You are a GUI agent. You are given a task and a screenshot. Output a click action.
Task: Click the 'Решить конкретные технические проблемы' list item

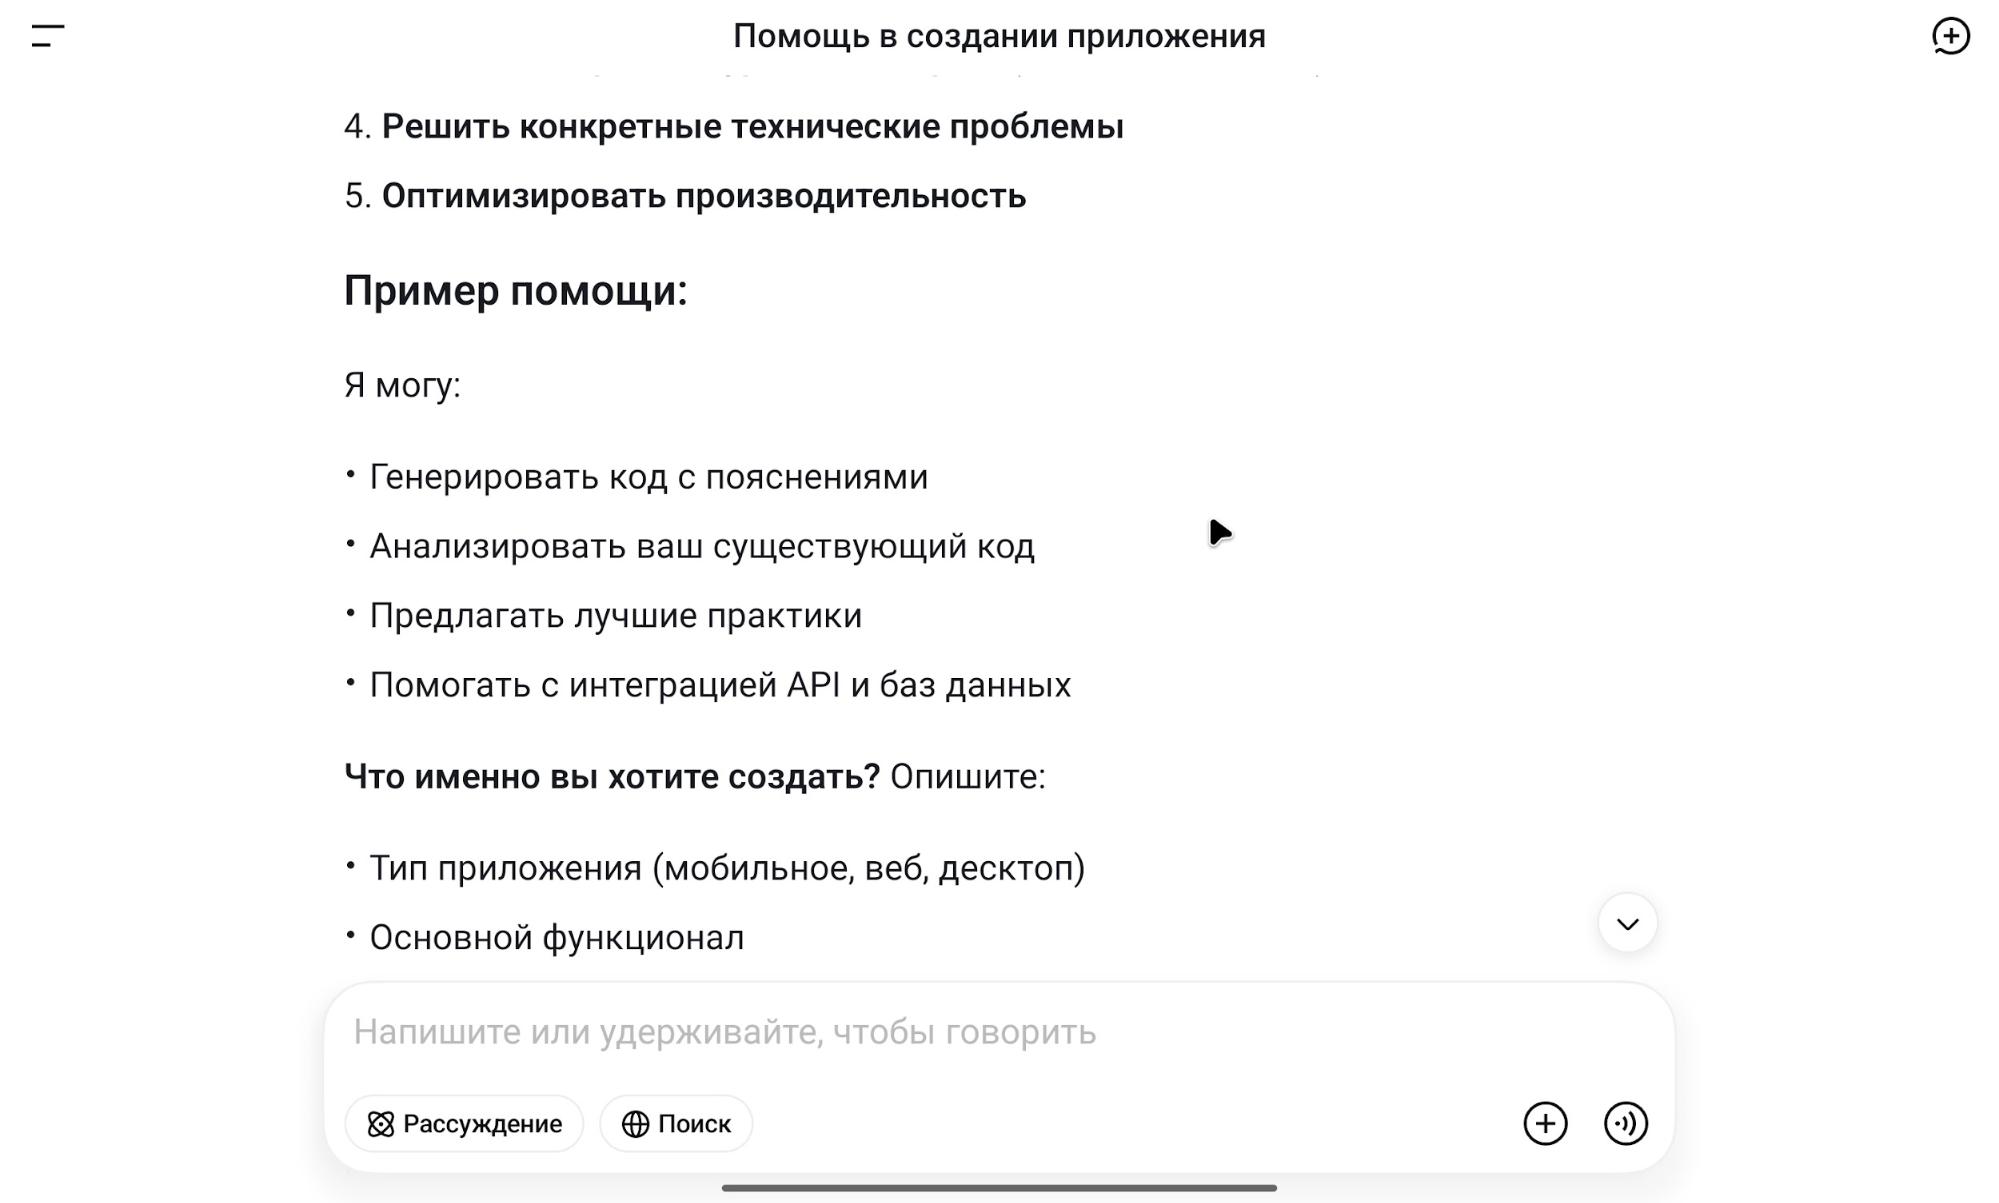point(752,127)
